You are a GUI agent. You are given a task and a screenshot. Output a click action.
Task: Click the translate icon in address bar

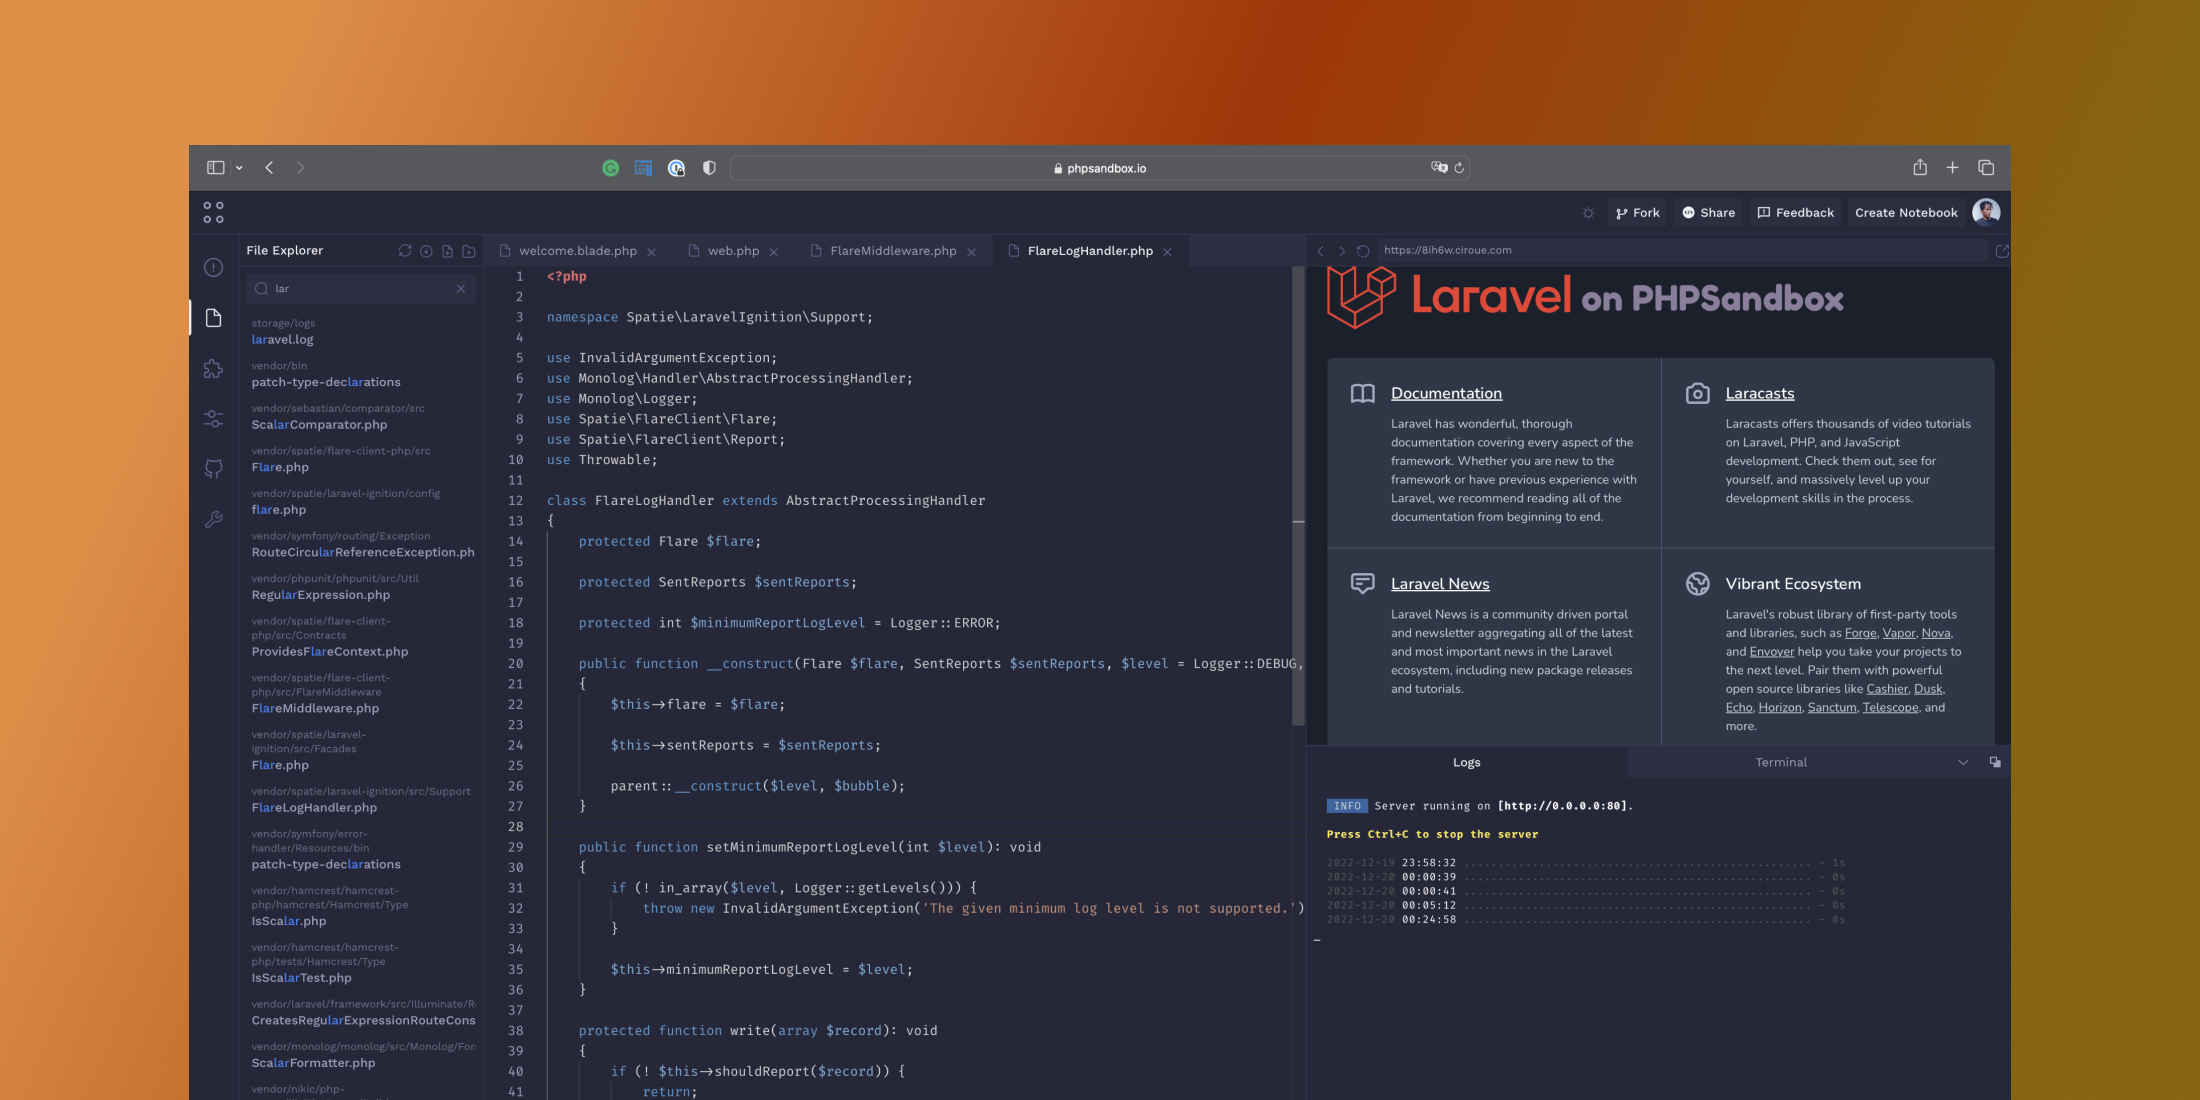(1439, 168)
